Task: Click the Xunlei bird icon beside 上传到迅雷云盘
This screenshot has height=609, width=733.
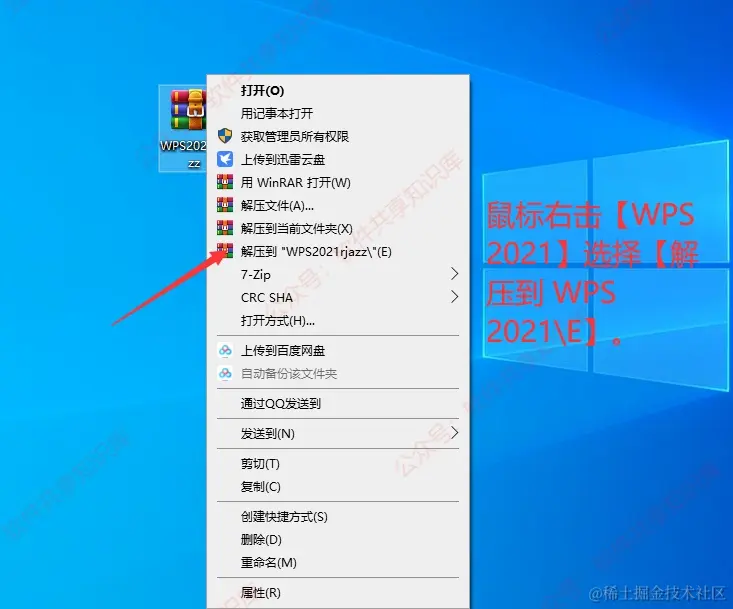Action: click(225, 159)
